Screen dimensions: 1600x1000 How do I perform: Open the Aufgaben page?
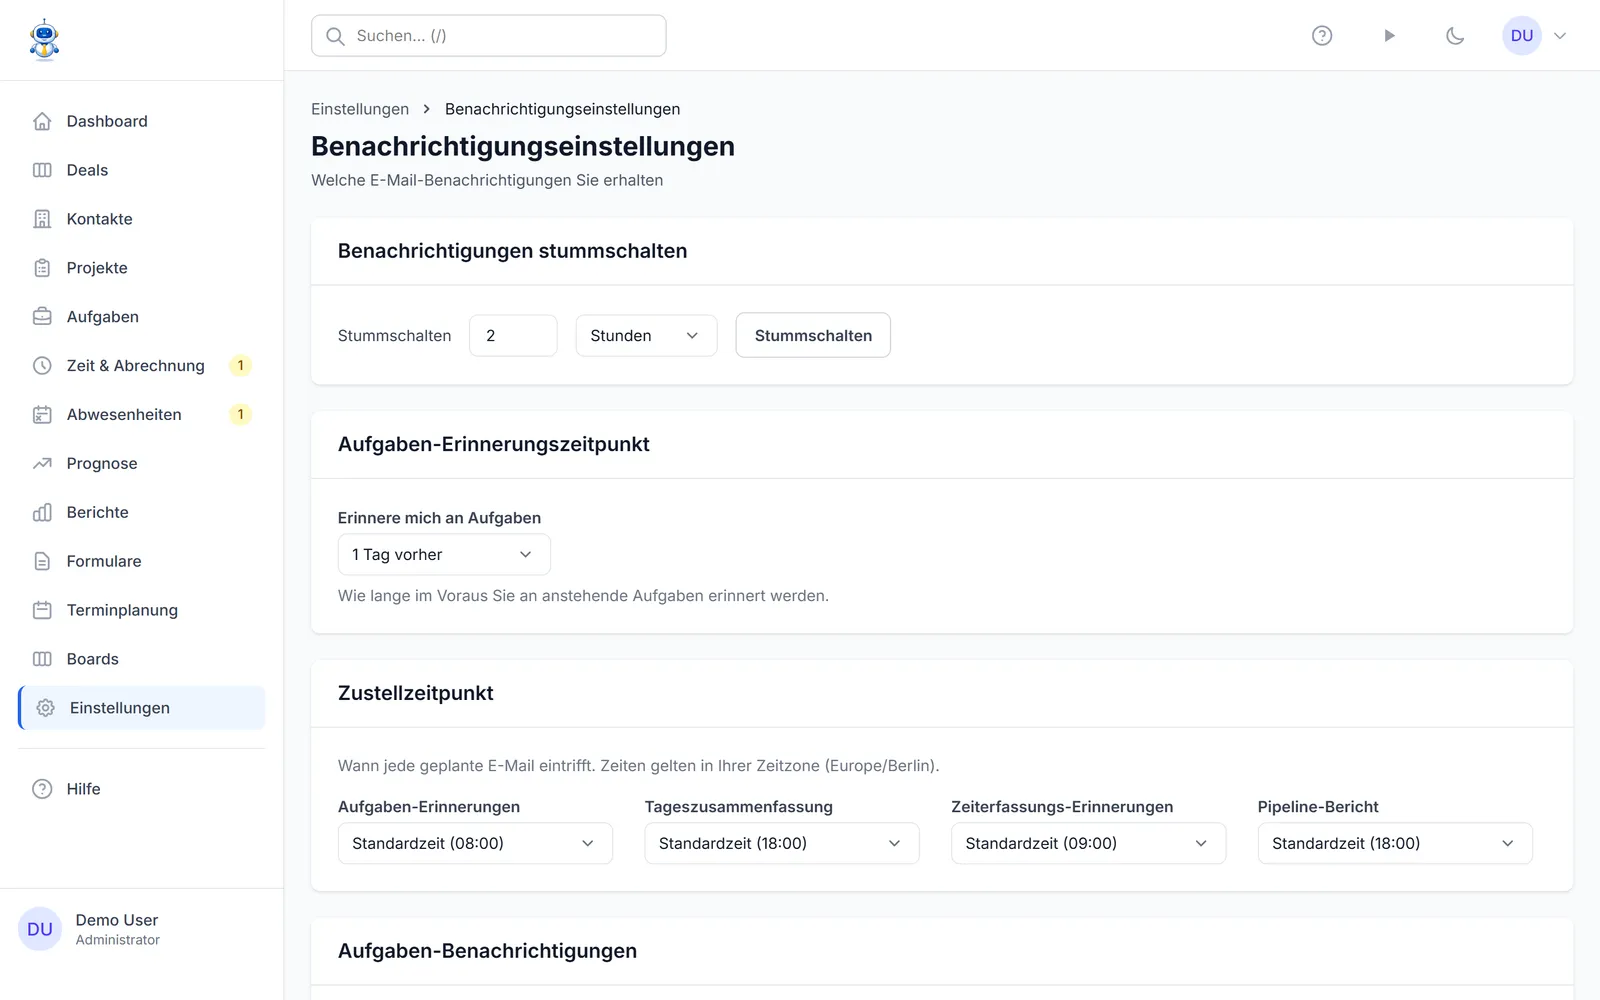coord(142,317)
